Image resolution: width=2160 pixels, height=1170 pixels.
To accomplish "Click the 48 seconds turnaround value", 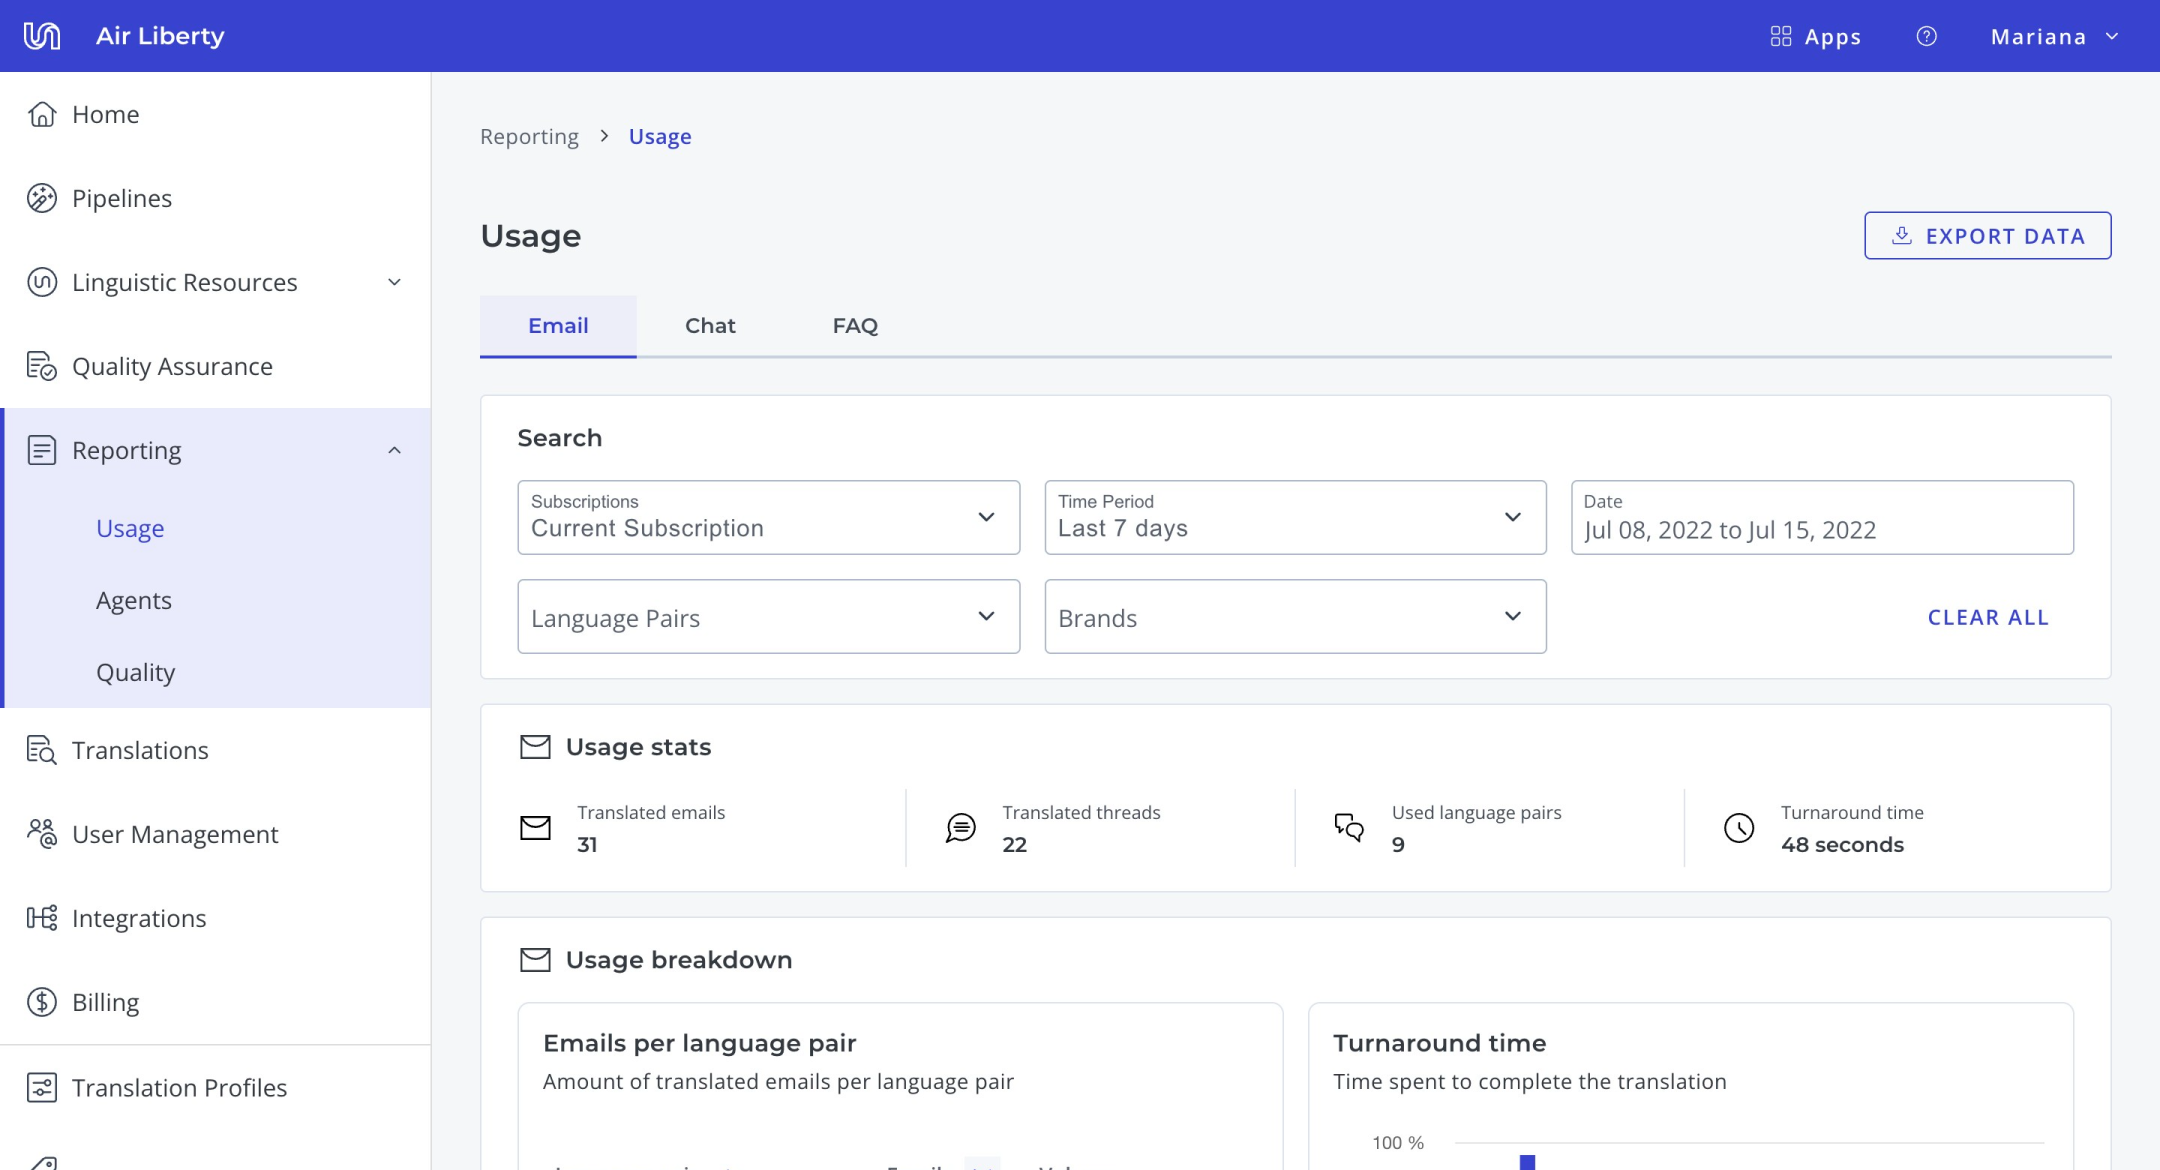I will tap(1842, 845).
